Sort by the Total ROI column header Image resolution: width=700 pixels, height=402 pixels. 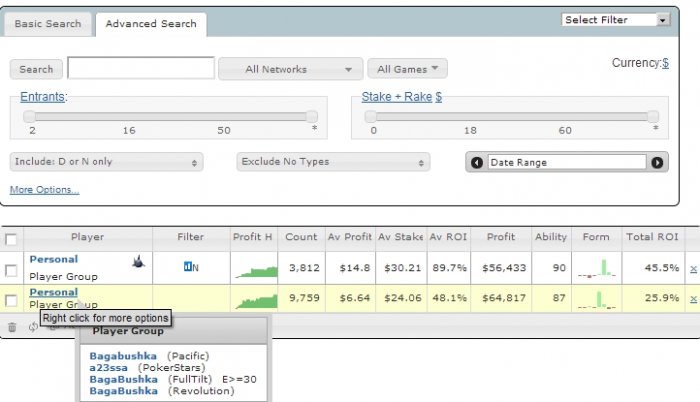(652, 237)
